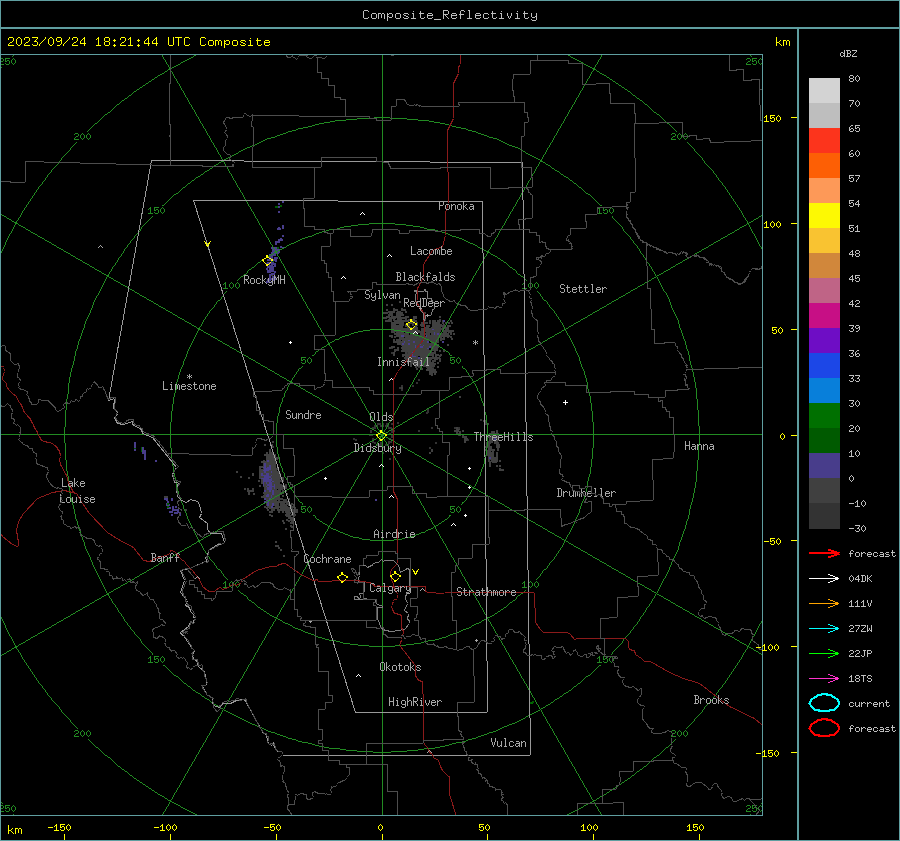Click the ThreeHills label

point(503,437)
